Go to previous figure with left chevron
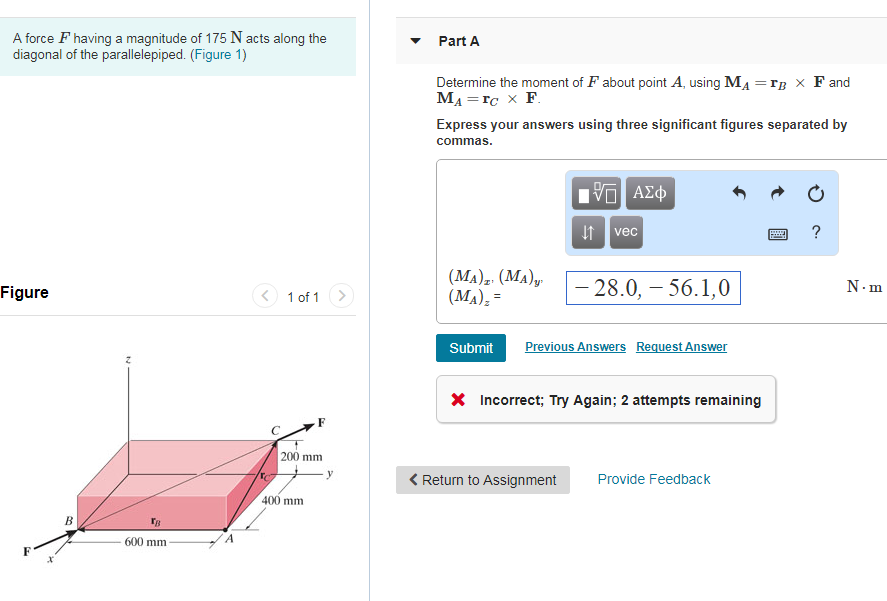 [x=264, y=296]
